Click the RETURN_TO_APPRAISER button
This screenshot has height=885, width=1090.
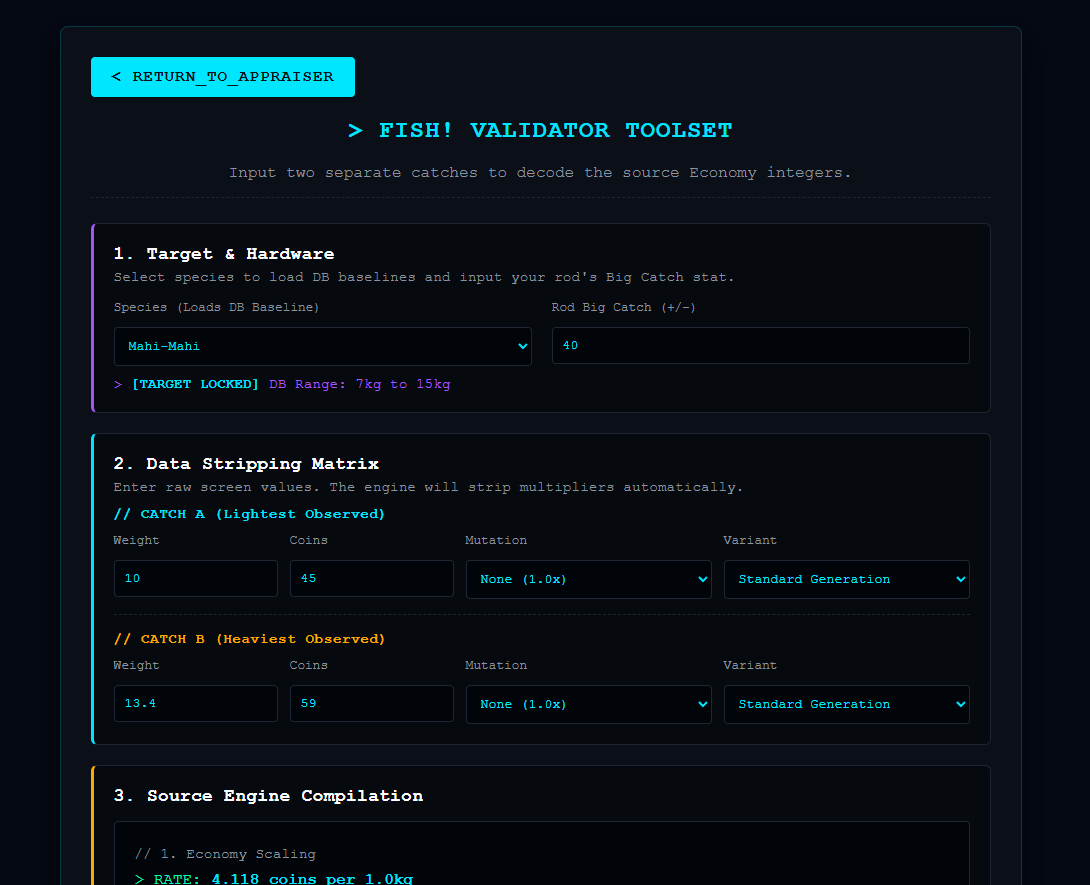point(222,77)
